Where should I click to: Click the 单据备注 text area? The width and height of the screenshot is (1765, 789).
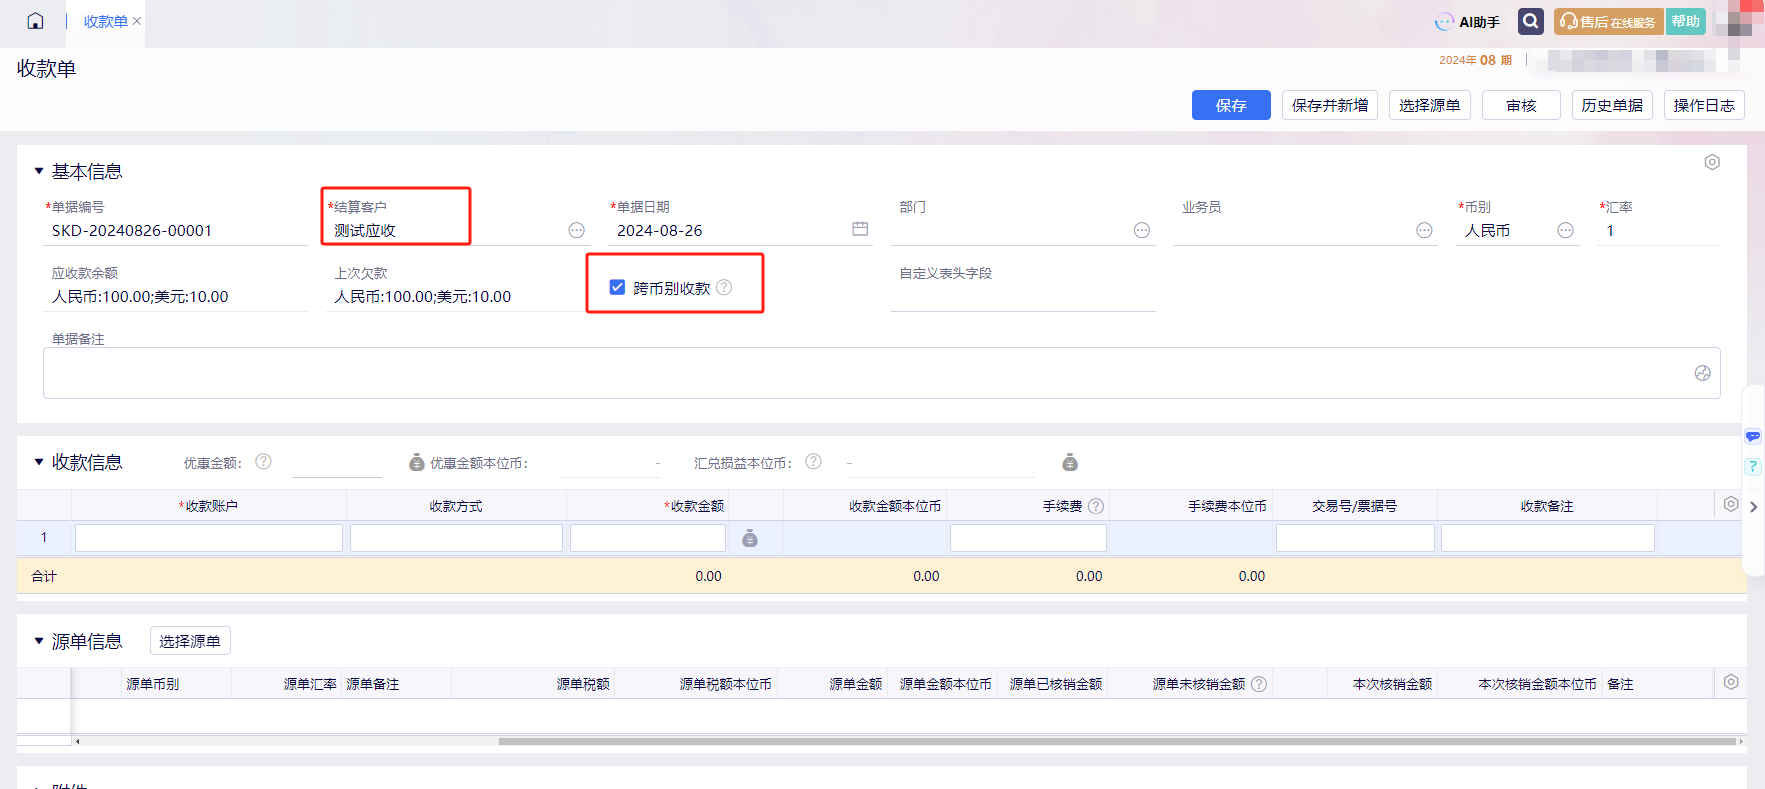click(x=881, y=373)
